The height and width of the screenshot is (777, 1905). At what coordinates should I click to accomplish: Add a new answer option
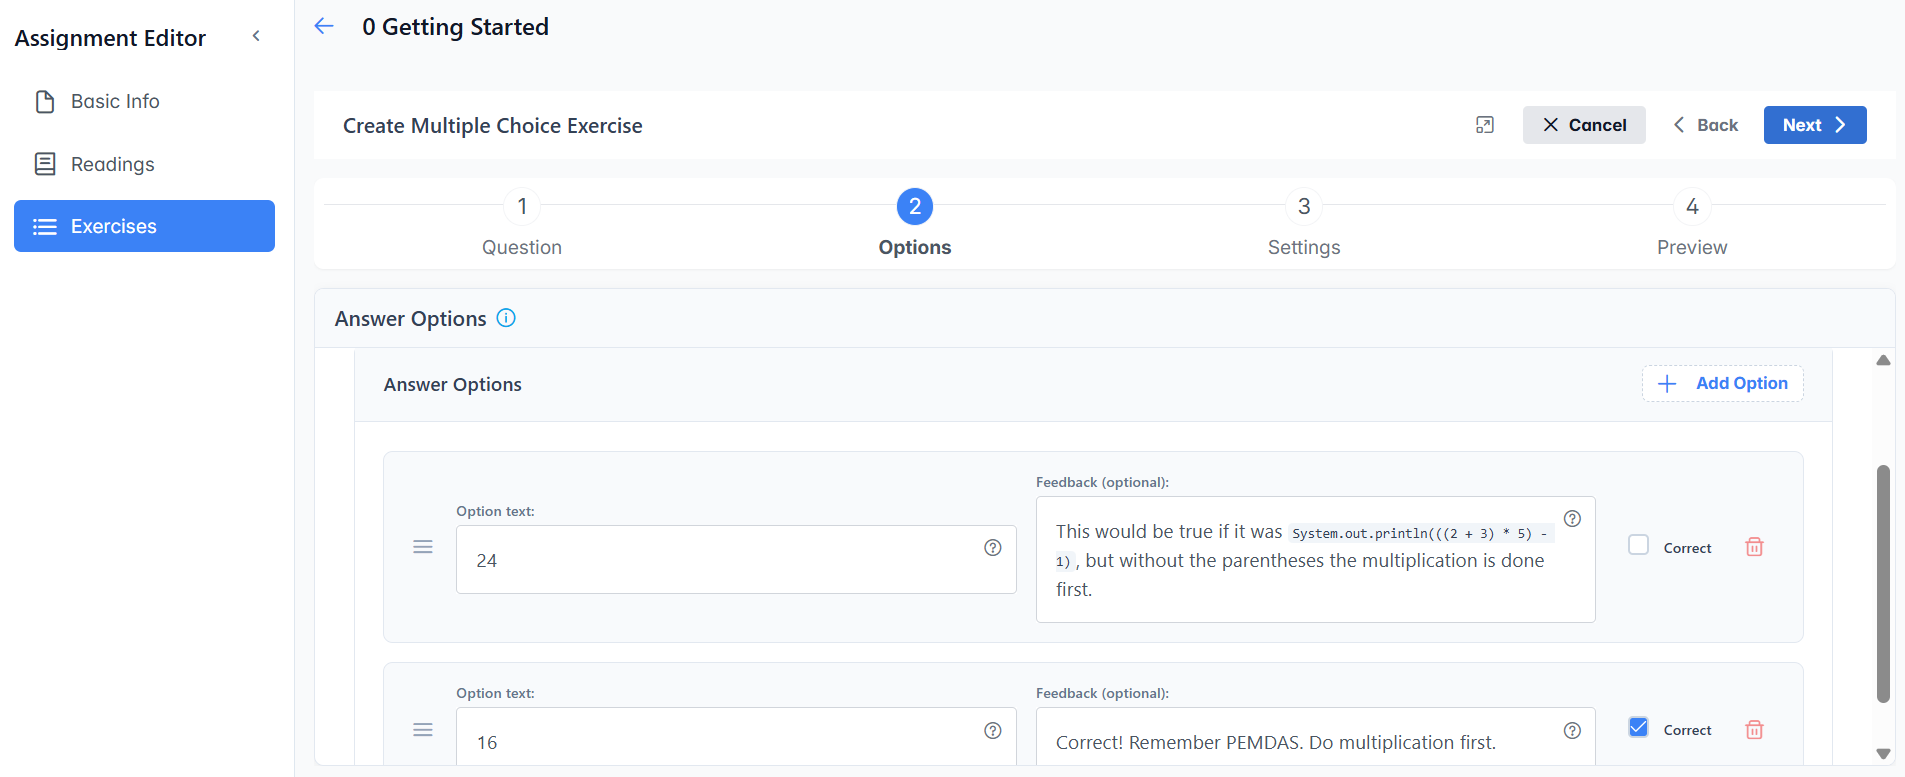coord(1722,383)
